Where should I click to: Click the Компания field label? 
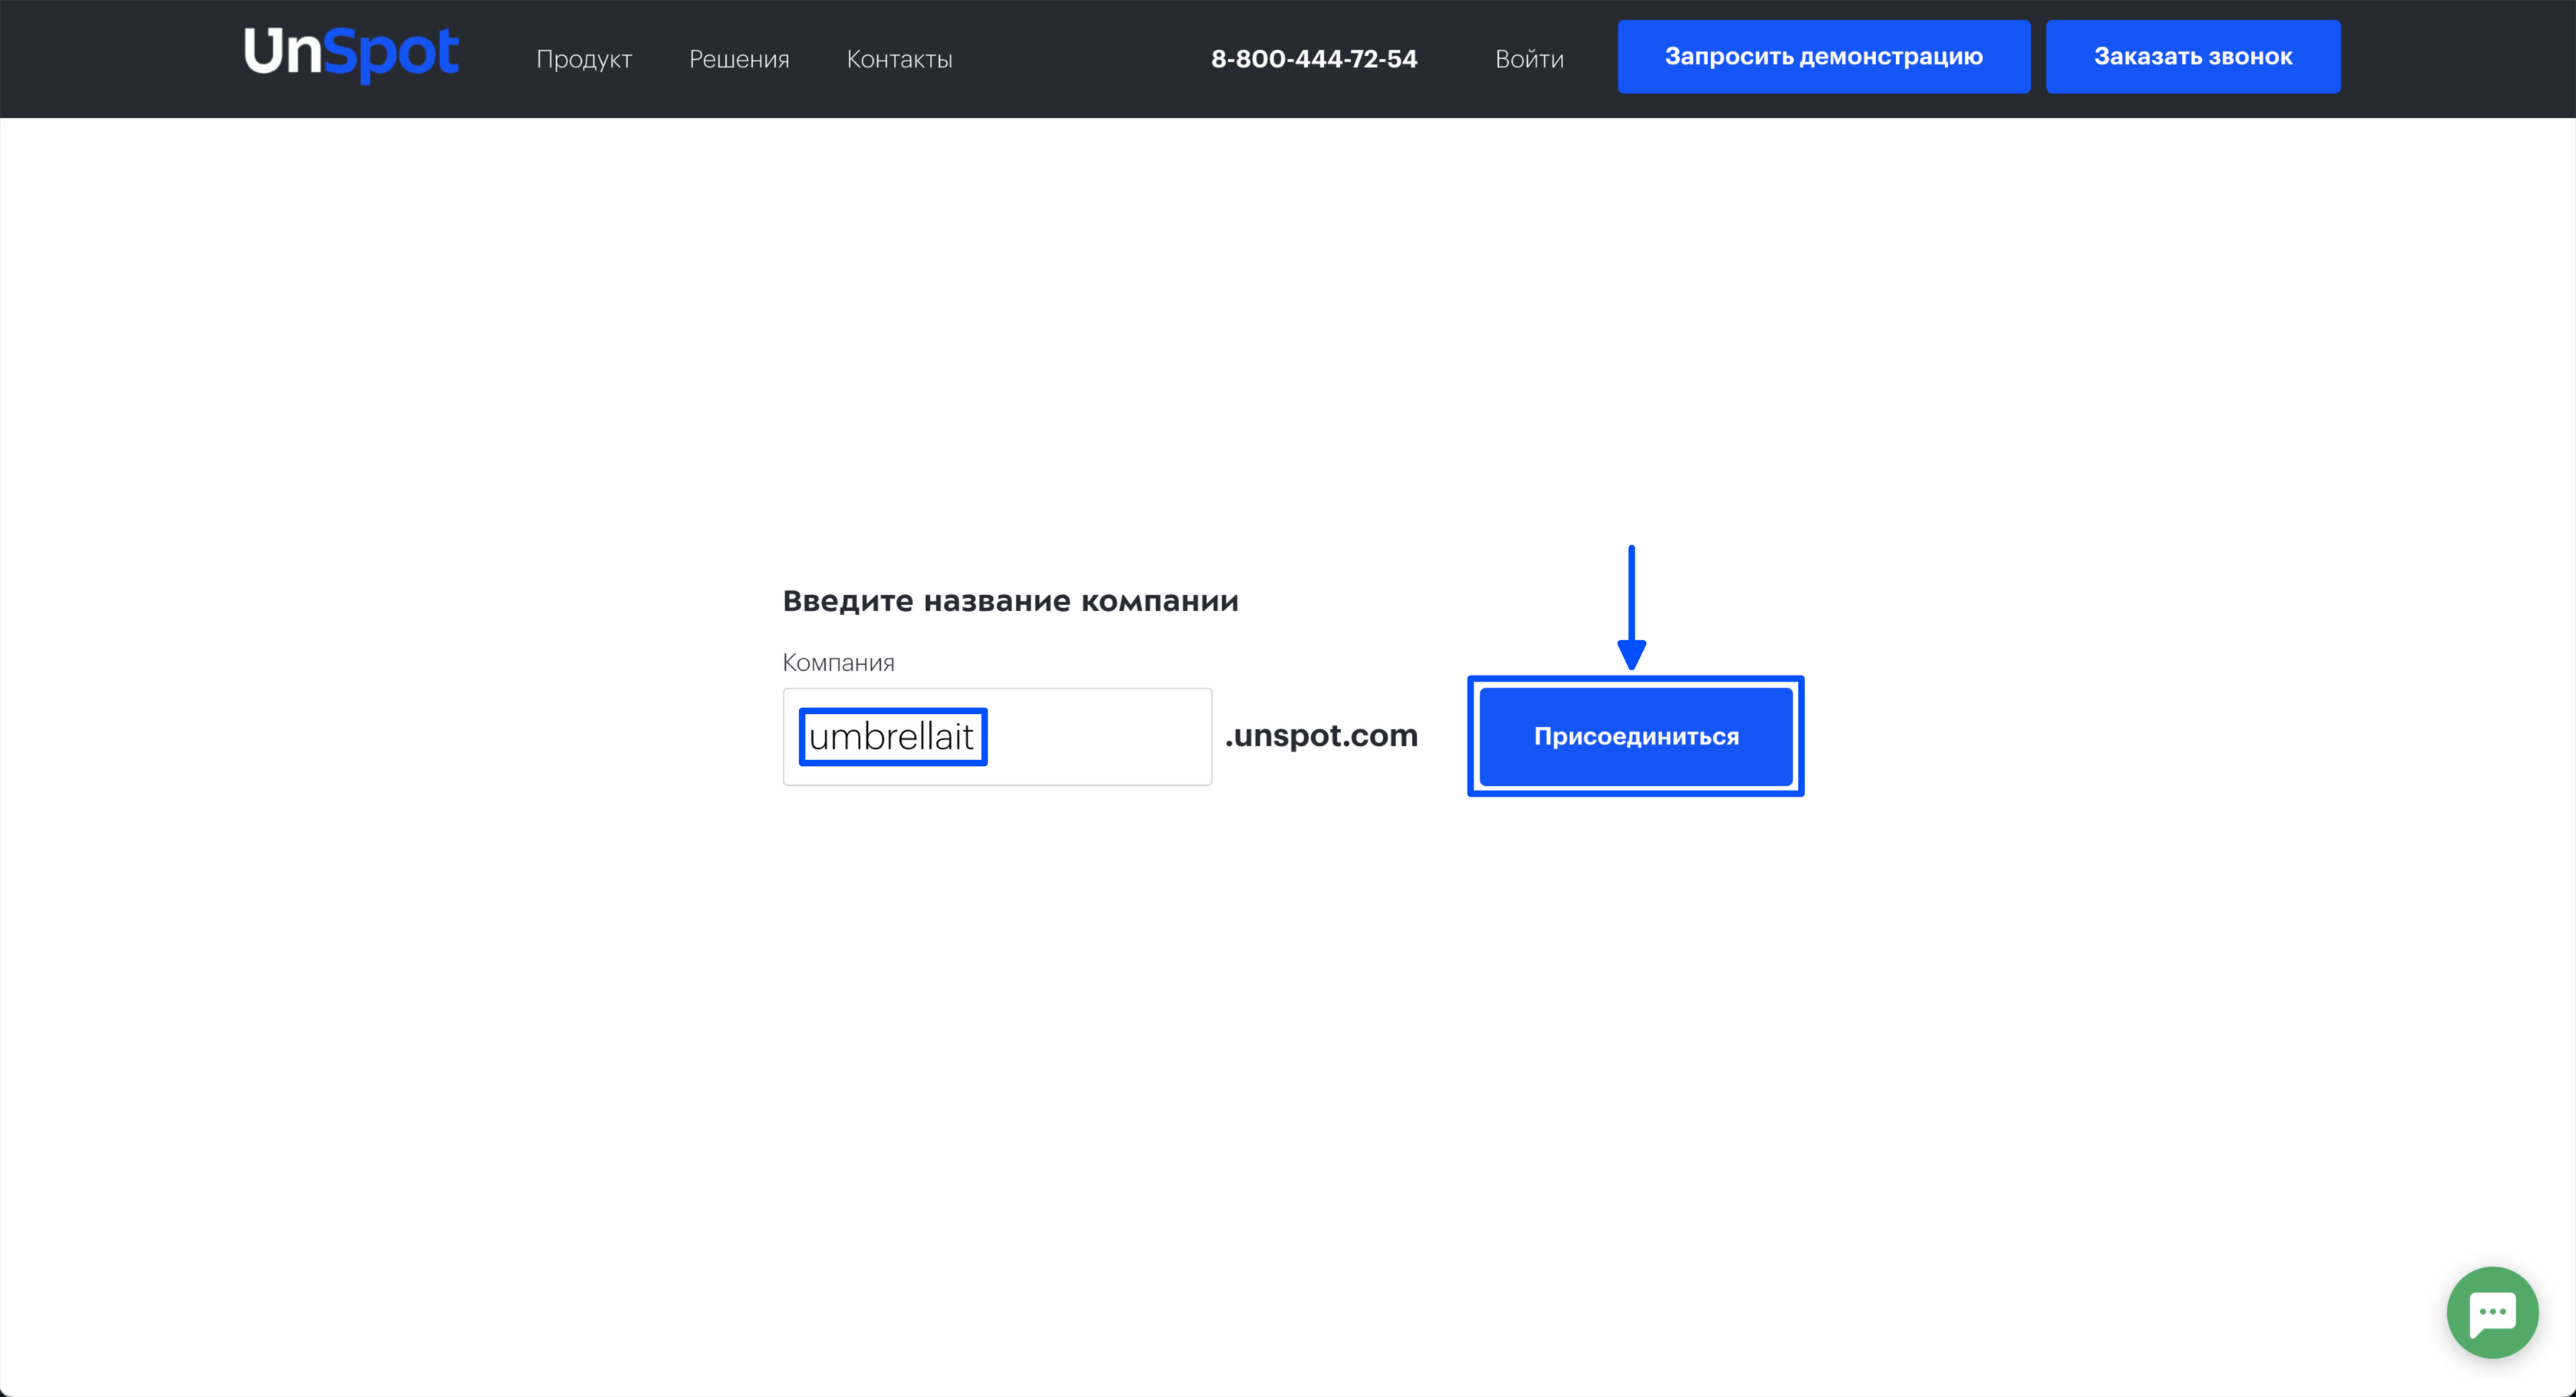pos(838,662)
